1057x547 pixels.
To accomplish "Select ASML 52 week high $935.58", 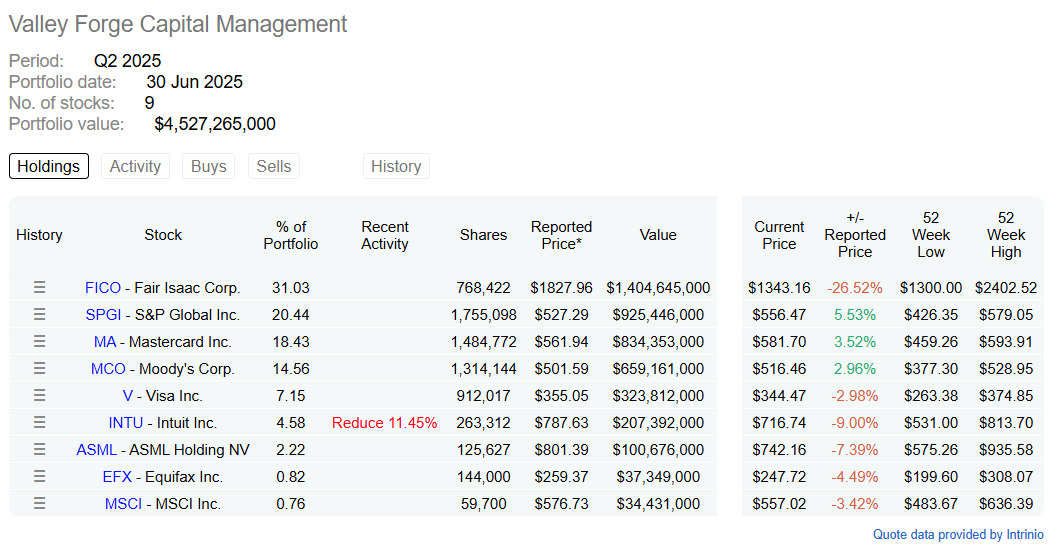I will coord(1006,450).
